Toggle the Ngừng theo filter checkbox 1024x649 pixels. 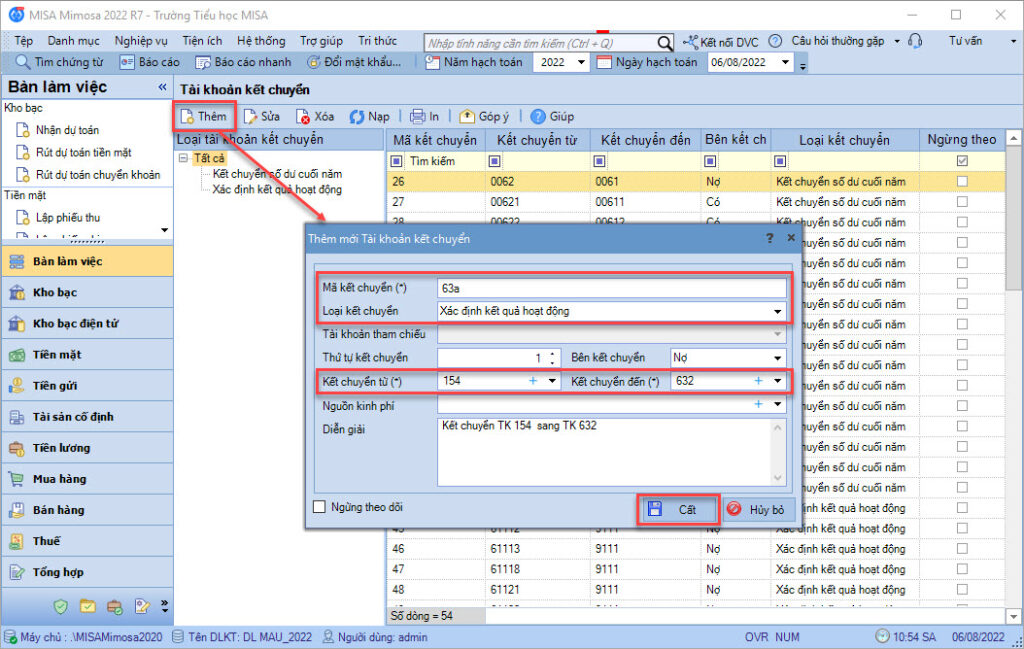[x=962, y=161]
